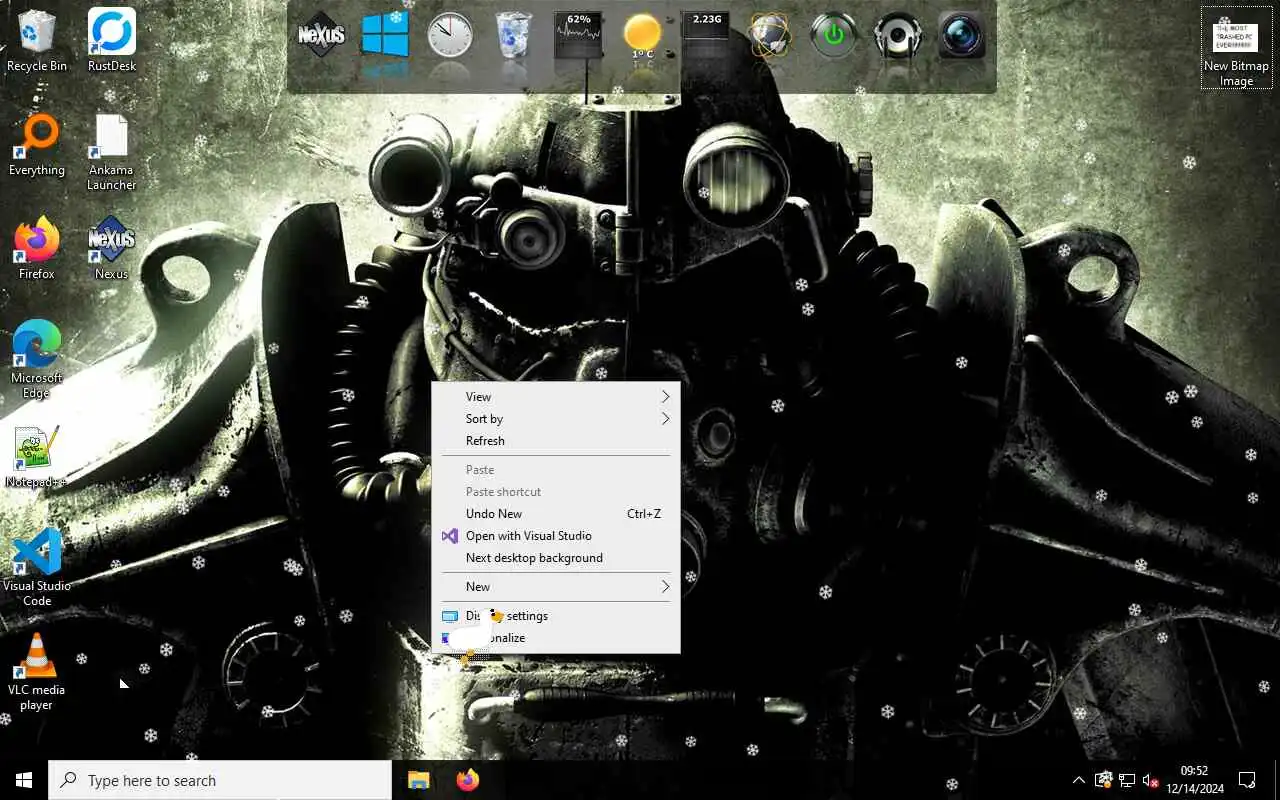This screenshot has width=1280, height=800.
Task: Select the VLC media player desktop shortcut
Action: point(37,672)
